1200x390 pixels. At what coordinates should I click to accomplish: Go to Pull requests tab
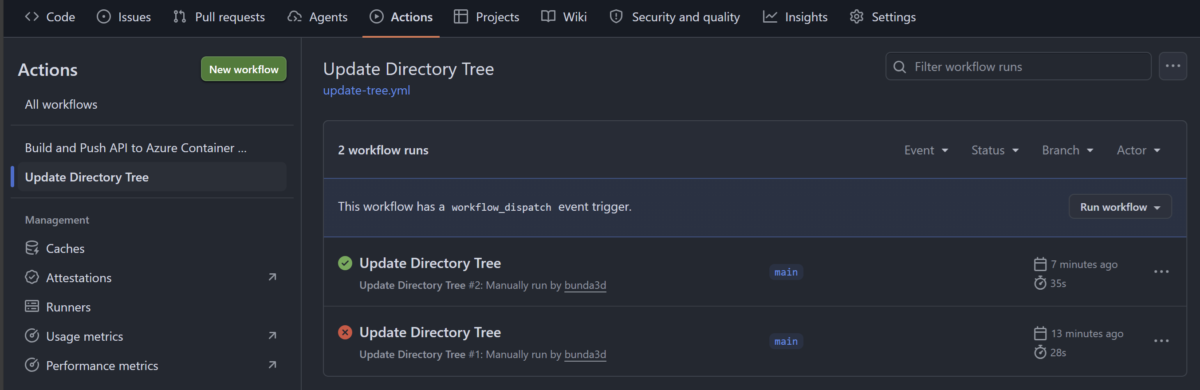tap(219, 17)
